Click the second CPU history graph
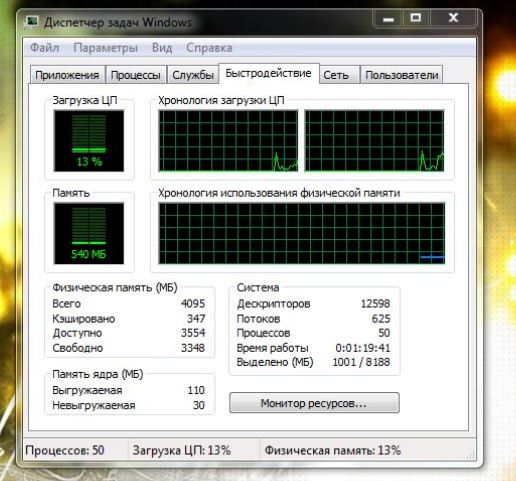 pyautogui.click(x=374, y=141)
